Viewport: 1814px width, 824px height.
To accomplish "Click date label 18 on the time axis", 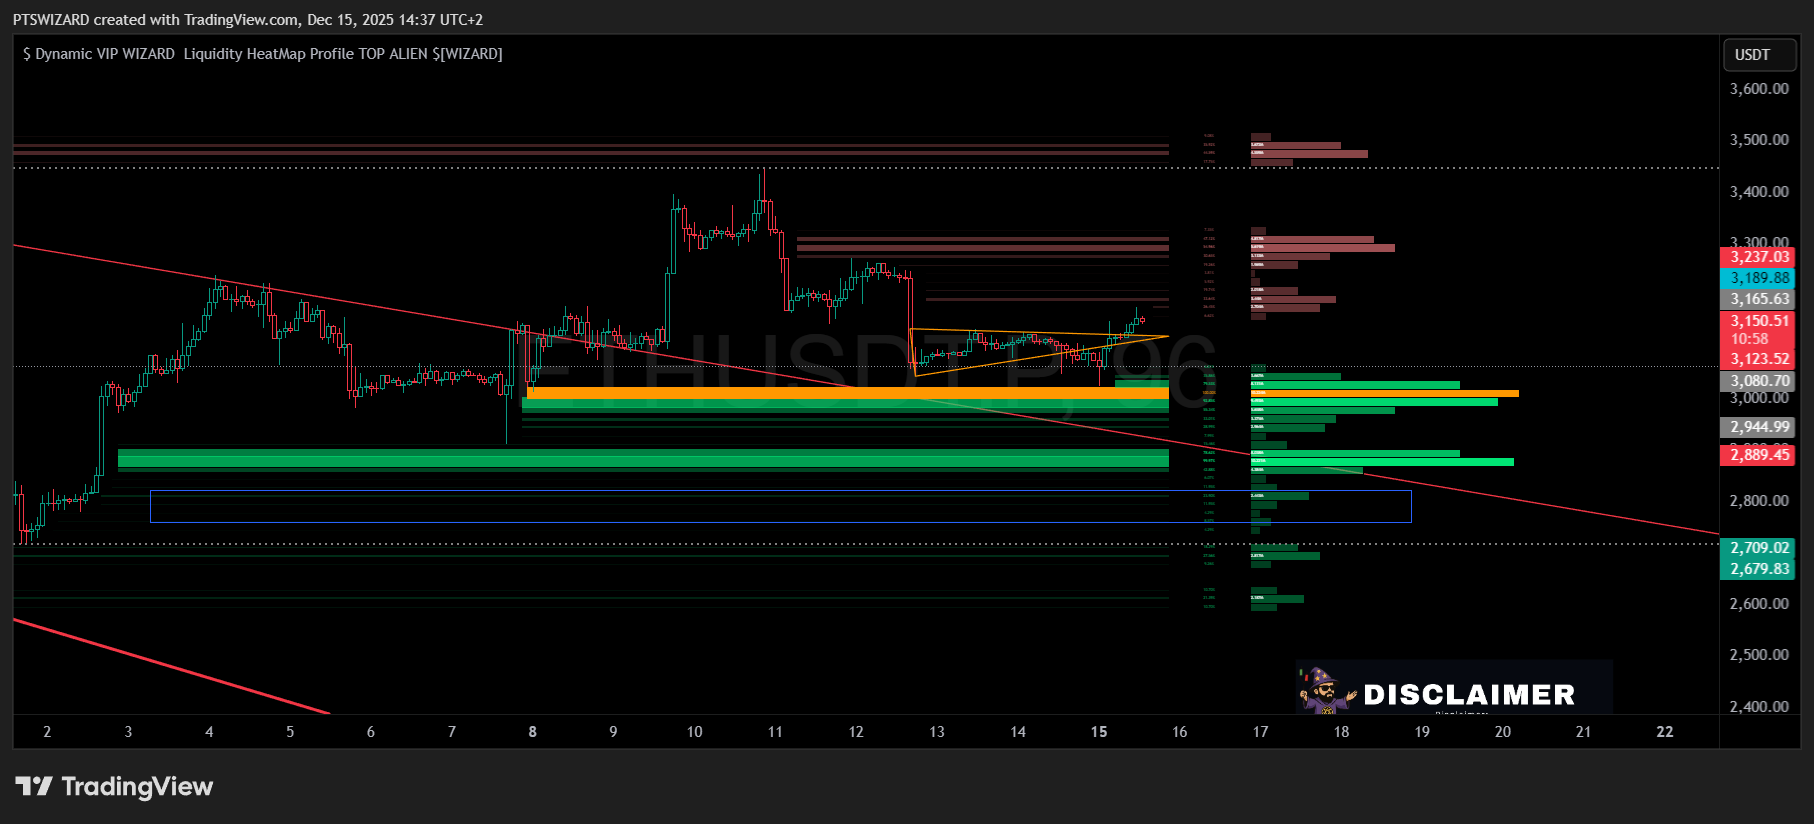I will [x=1341, y=732].
